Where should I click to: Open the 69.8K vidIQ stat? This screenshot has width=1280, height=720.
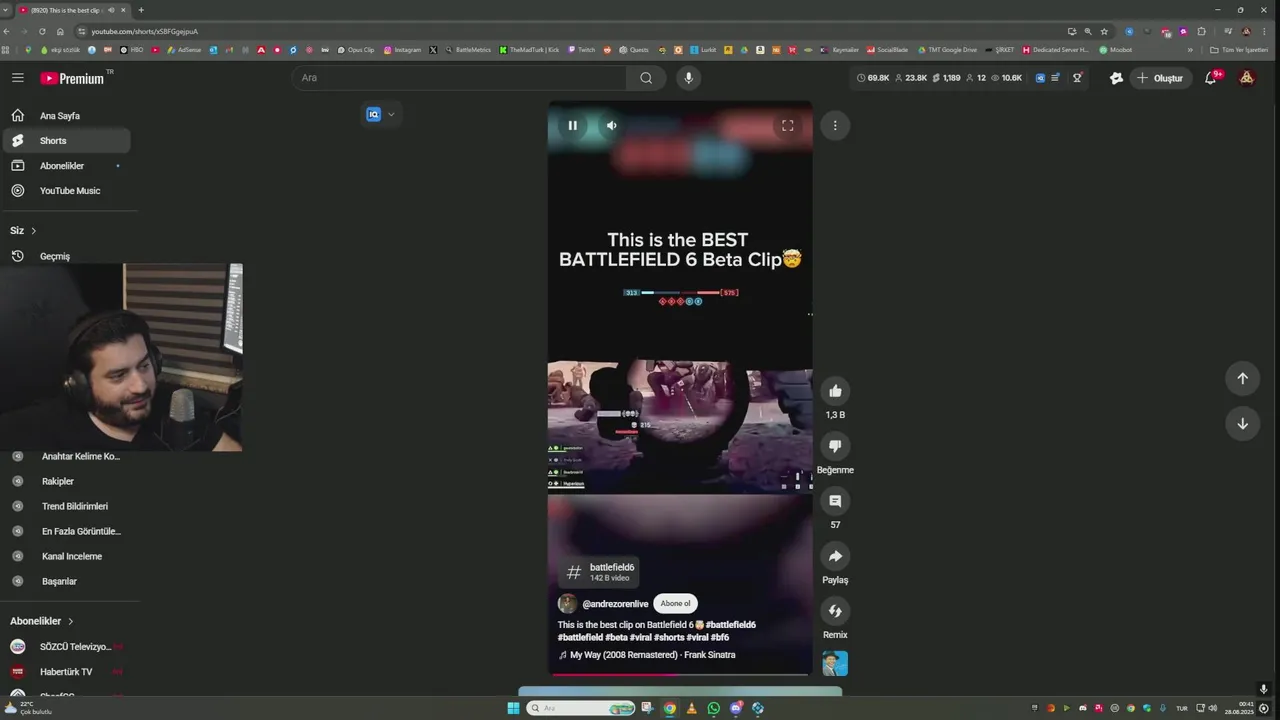click(873, 78)
